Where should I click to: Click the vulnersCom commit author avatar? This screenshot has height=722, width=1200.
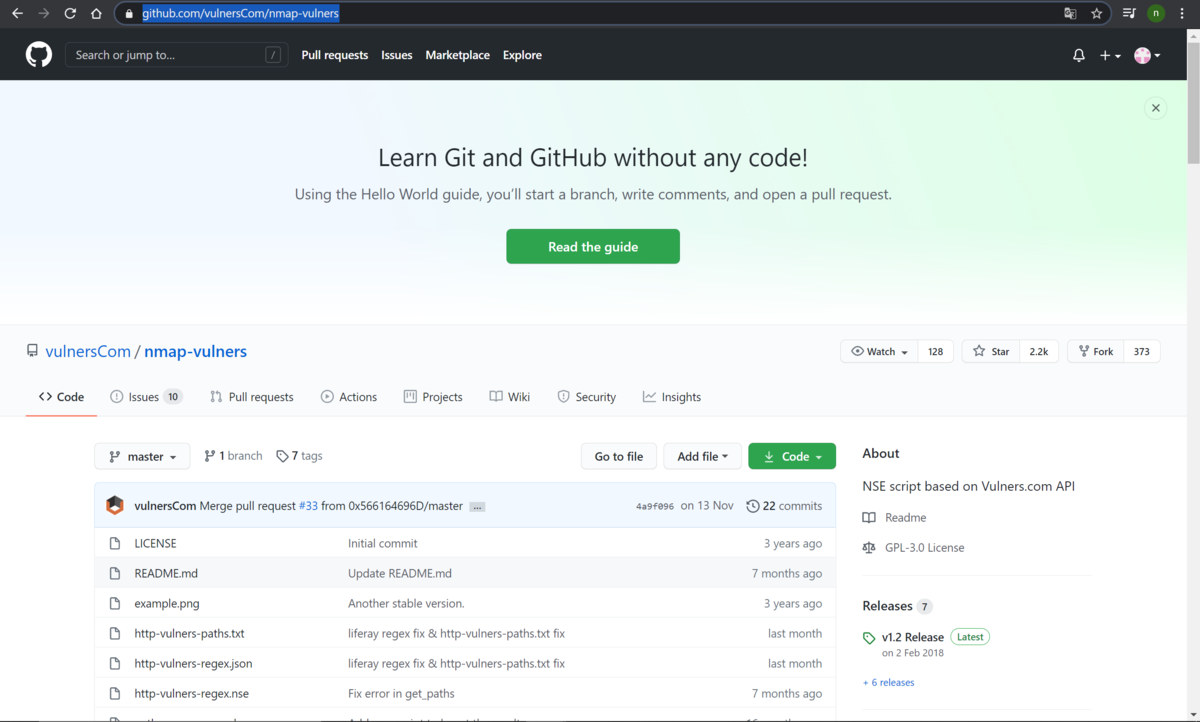[x=115, y=506]
